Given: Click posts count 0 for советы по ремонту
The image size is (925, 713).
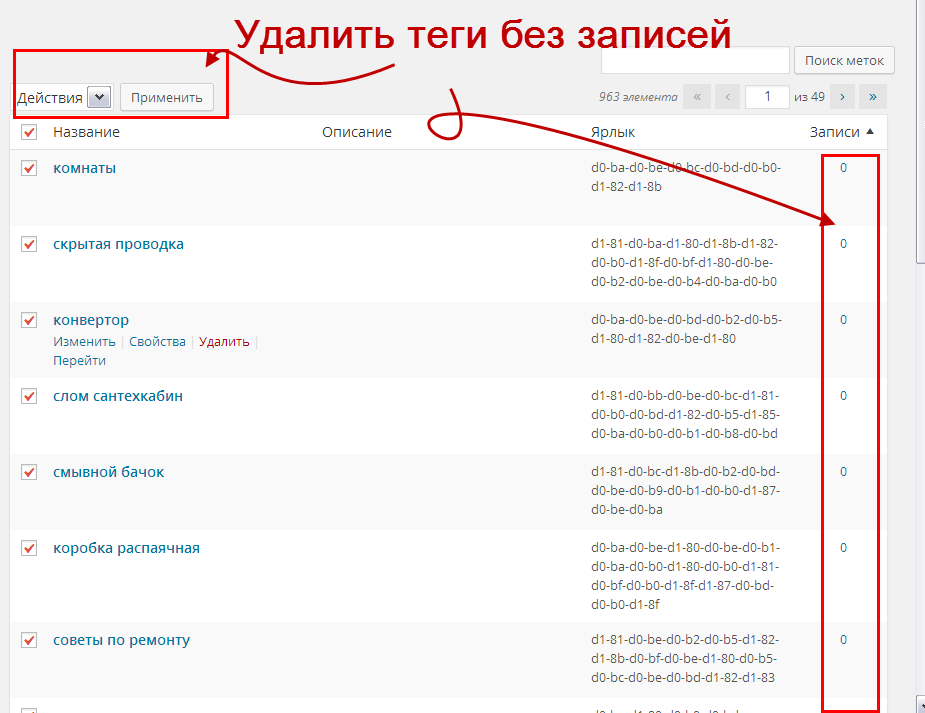Looking at the screenshot, I should click(843, 640).
